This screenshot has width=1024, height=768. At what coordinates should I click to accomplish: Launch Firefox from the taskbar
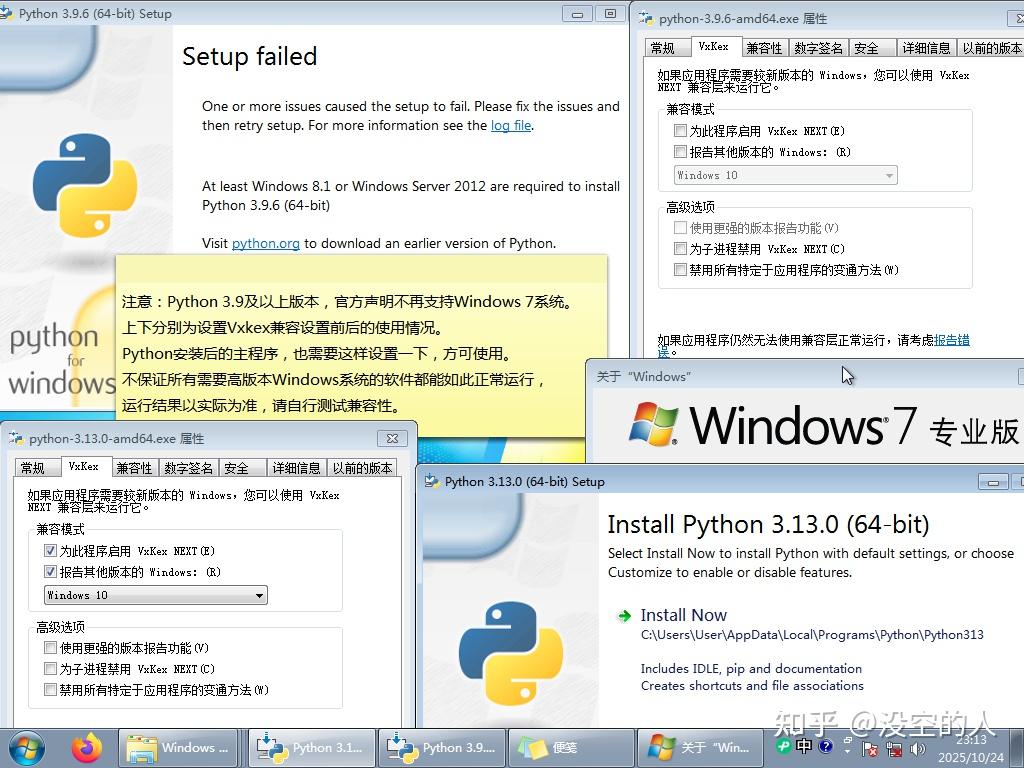87,748
